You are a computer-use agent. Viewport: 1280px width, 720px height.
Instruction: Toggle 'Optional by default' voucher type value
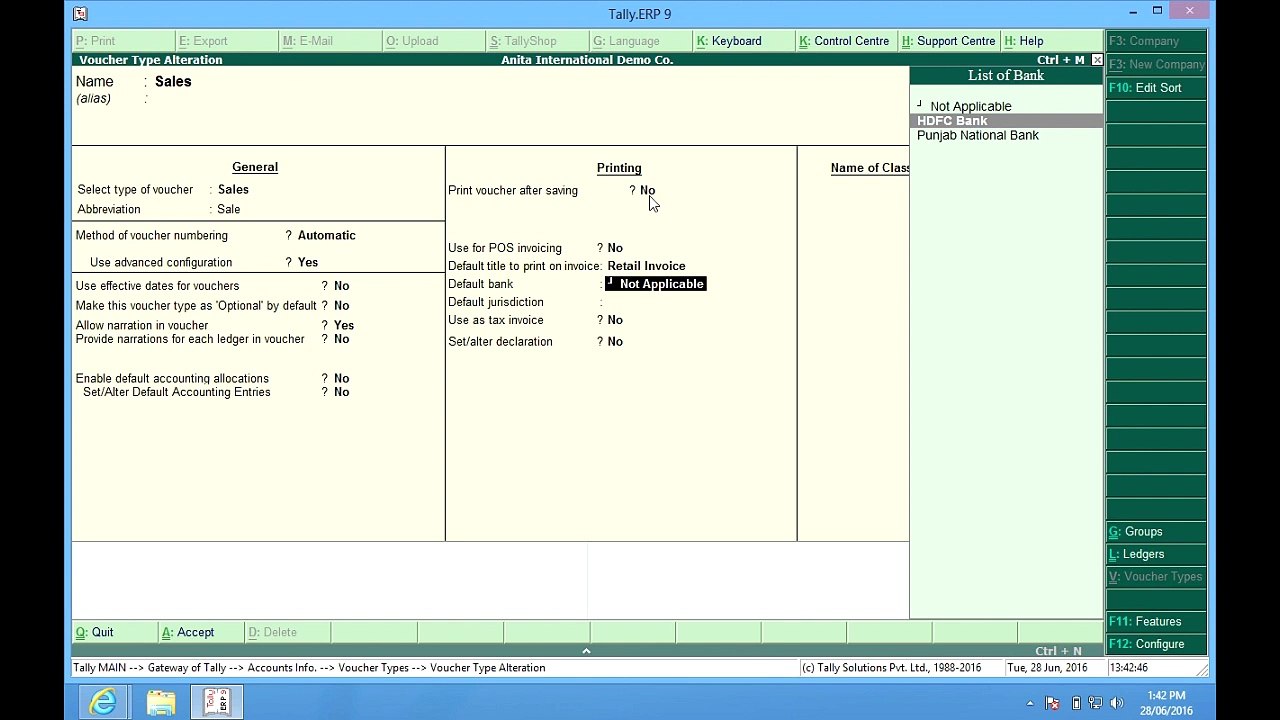coord(341,306)
